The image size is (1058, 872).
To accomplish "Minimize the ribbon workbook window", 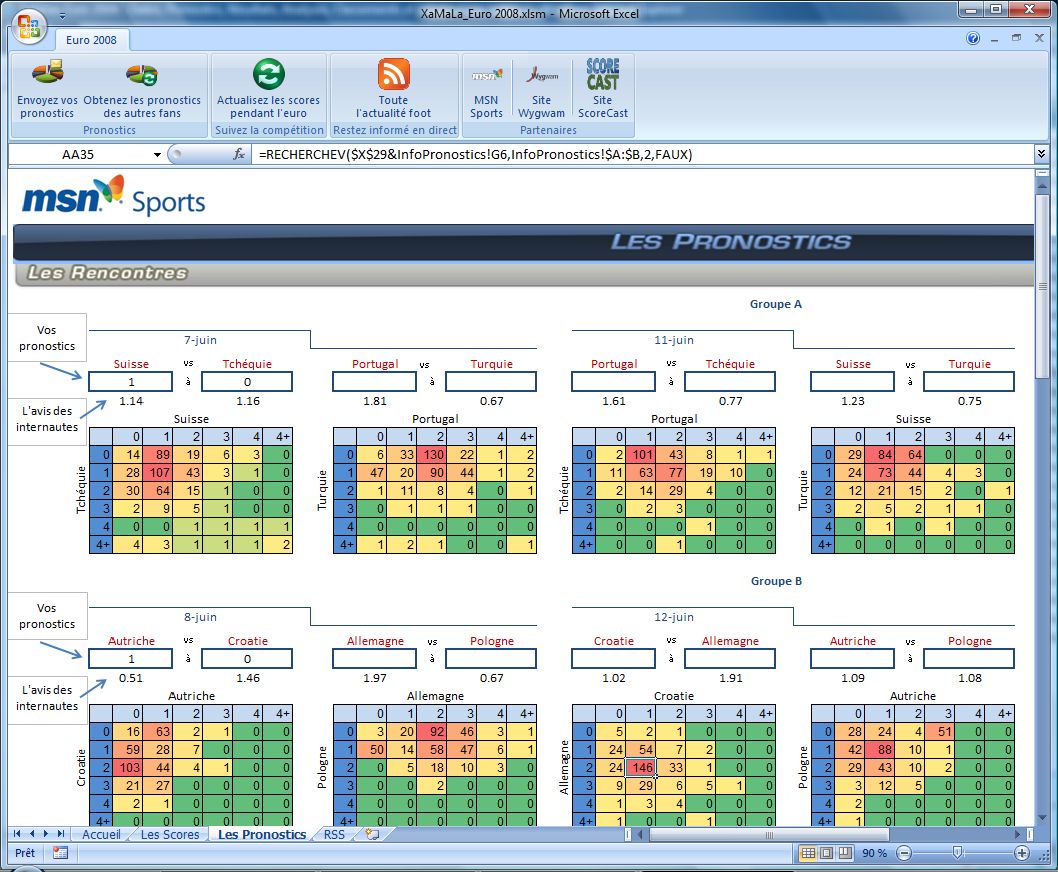I will click(995, 39).
